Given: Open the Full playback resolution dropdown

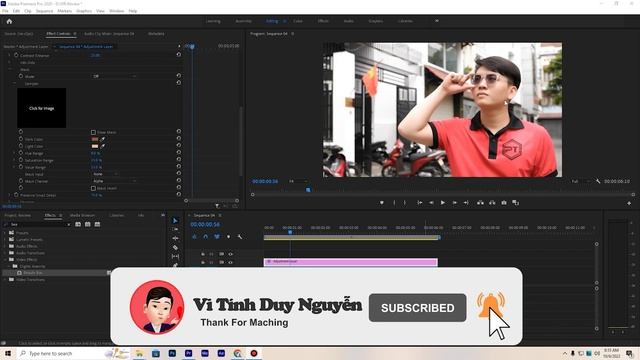Looking at the screenshot, I should tap(580, 181).
